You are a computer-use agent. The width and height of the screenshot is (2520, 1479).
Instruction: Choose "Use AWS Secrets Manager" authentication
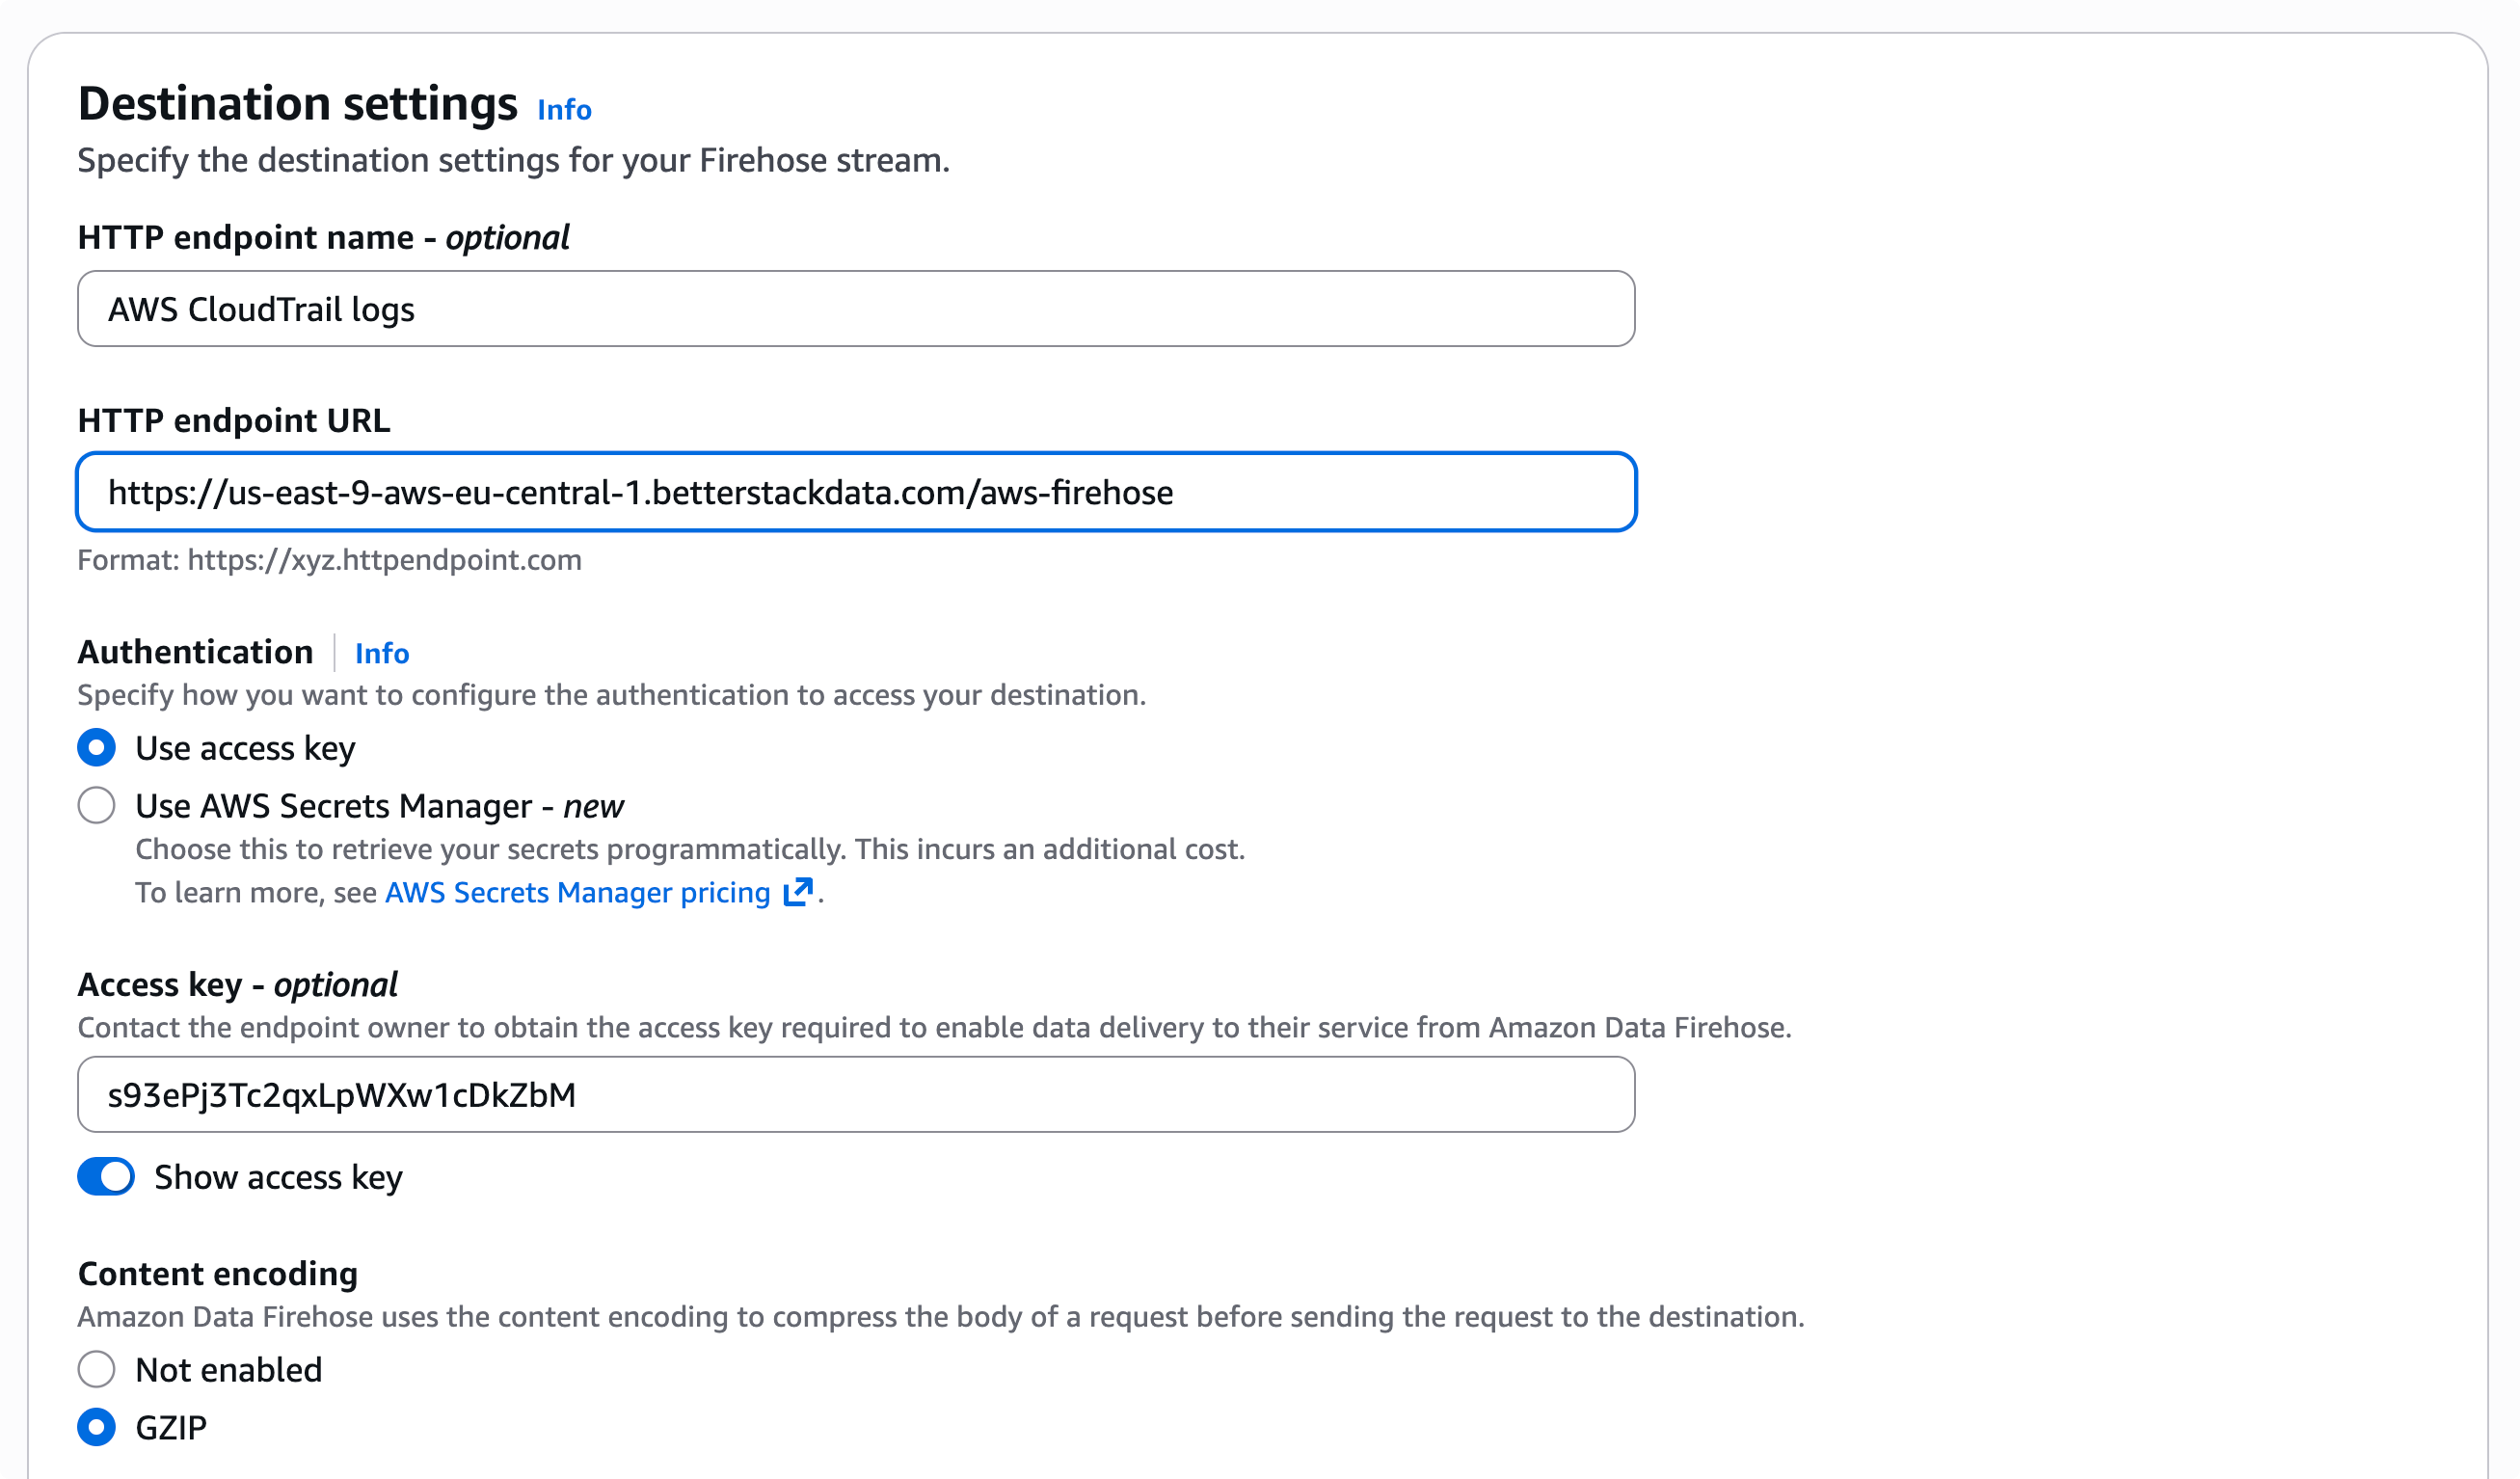(x=96, y=805)
